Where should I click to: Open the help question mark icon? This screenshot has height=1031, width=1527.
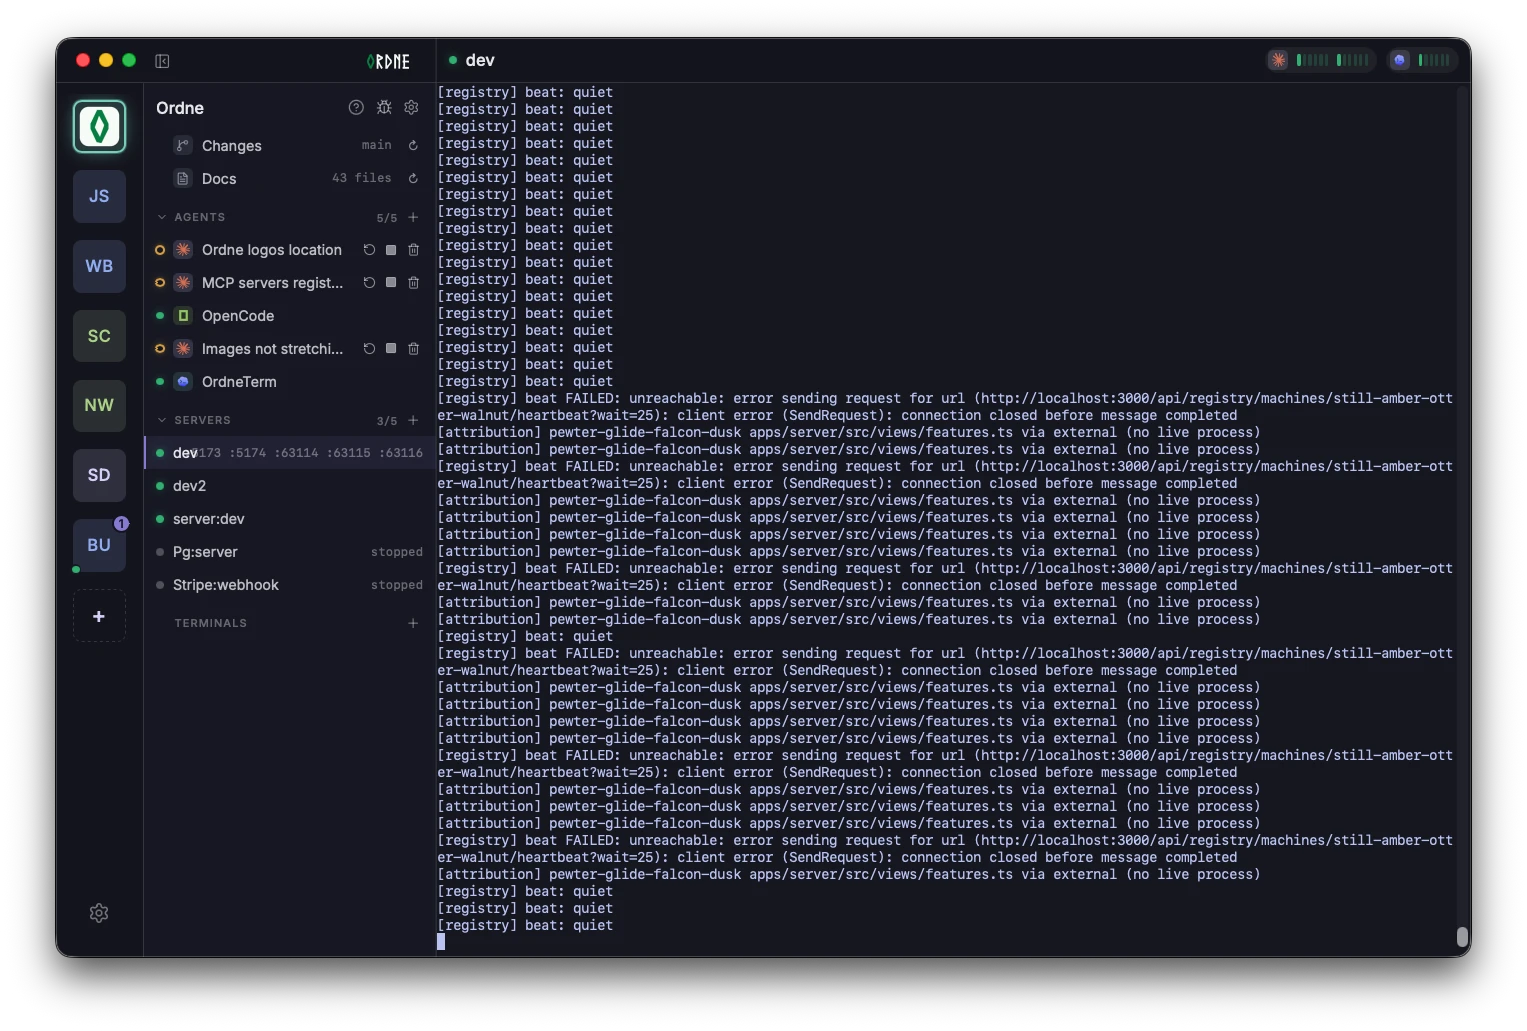(356, 107)
